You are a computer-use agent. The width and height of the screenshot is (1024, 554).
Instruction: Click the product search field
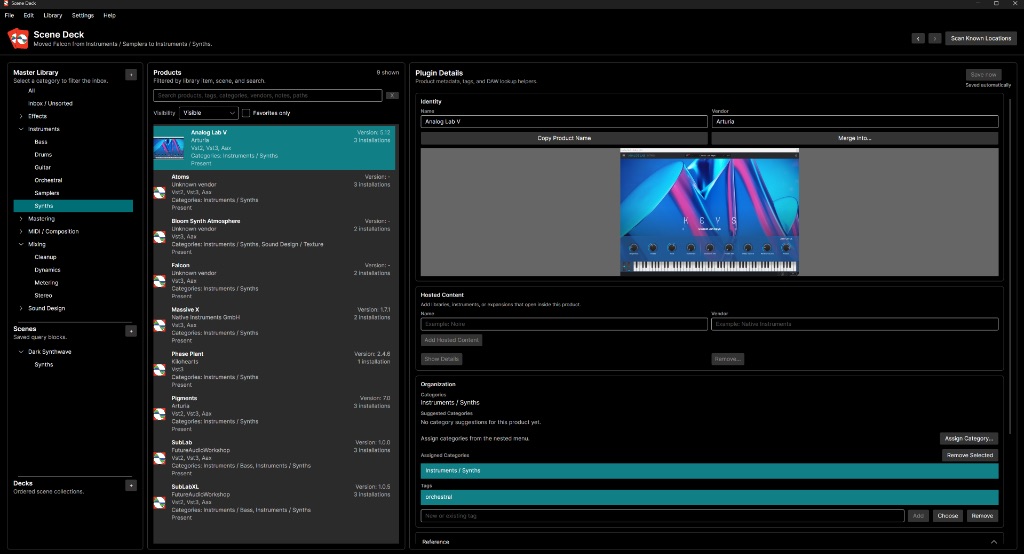point(268,95)
